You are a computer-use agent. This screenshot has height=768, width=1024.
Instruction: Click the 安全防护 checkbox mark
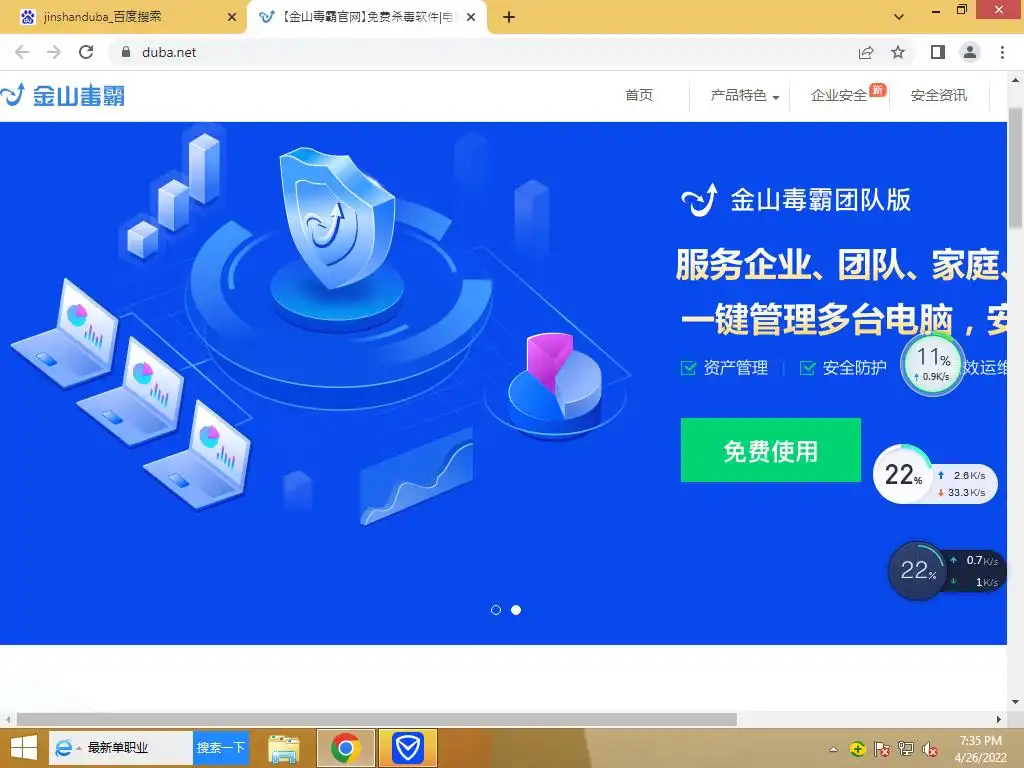(x=807, y=368)
